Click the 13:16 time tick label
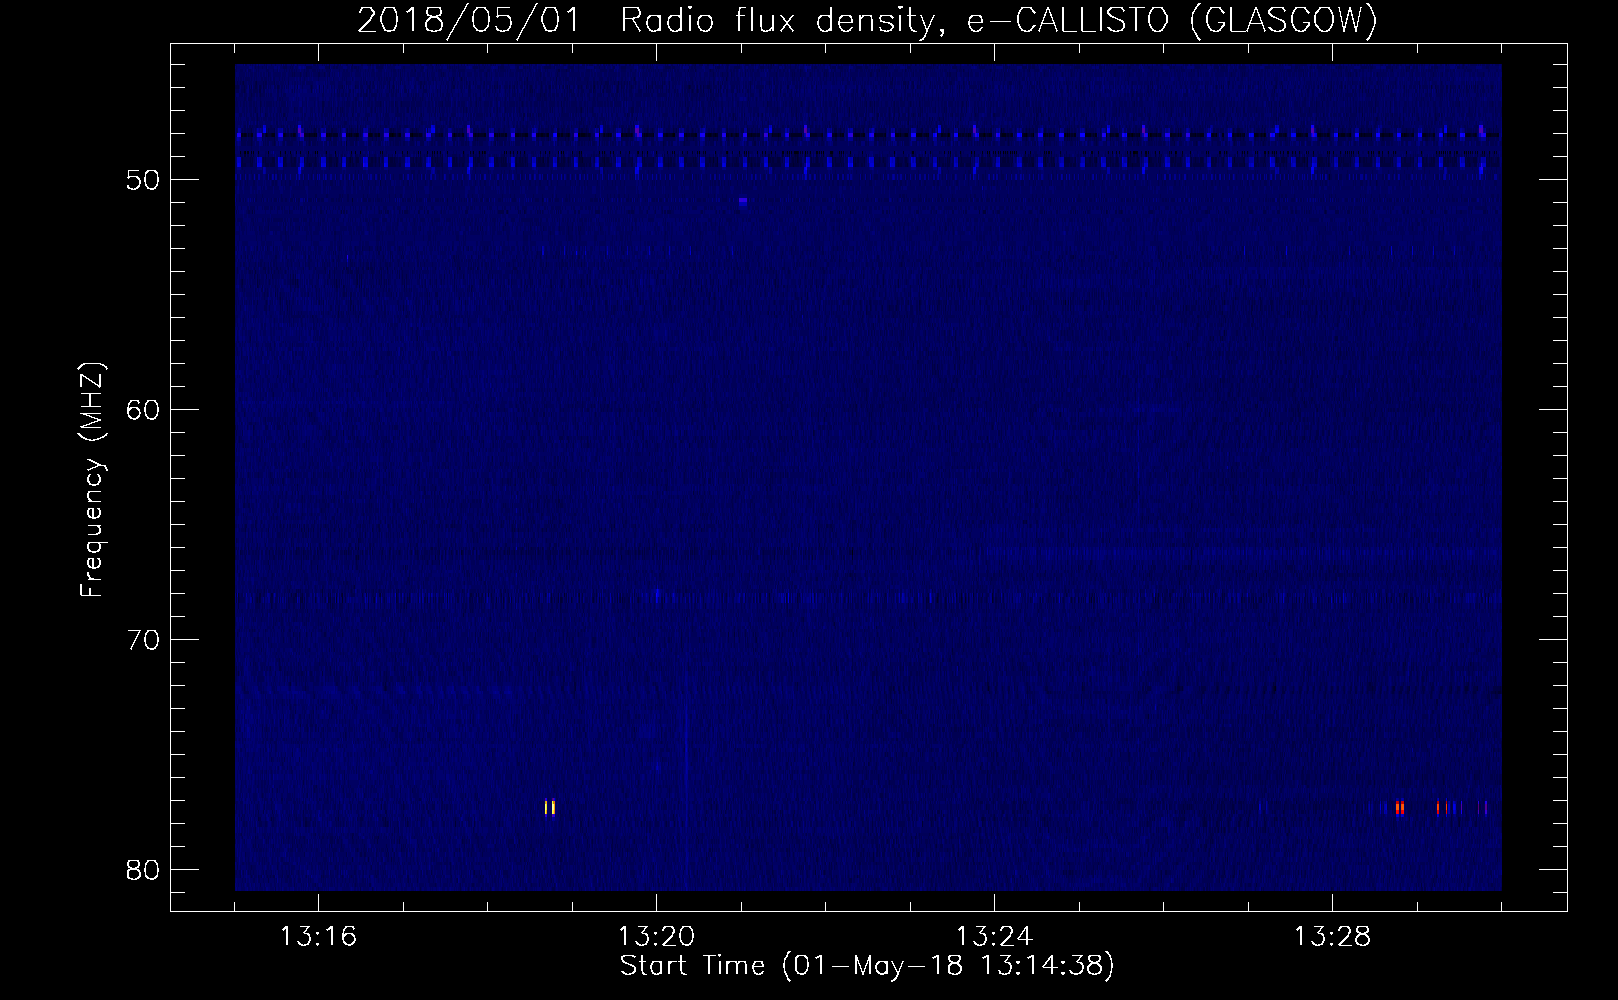The height and width of the screenshot is (1000, 1618). 318,937
